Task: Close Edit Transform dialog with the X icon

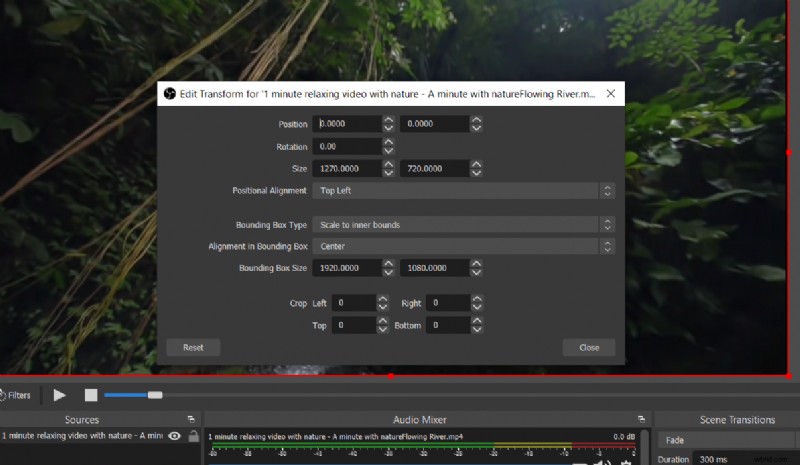Action: tap(611, 94)
